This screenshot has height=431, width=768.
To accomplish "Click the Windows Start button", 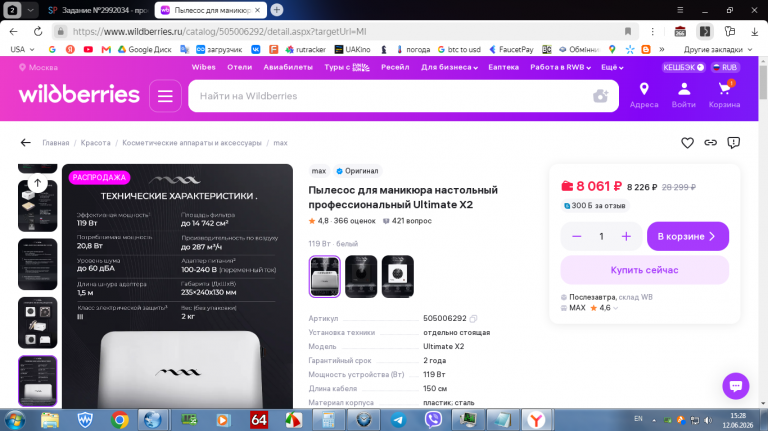I will tap(15, 420).
